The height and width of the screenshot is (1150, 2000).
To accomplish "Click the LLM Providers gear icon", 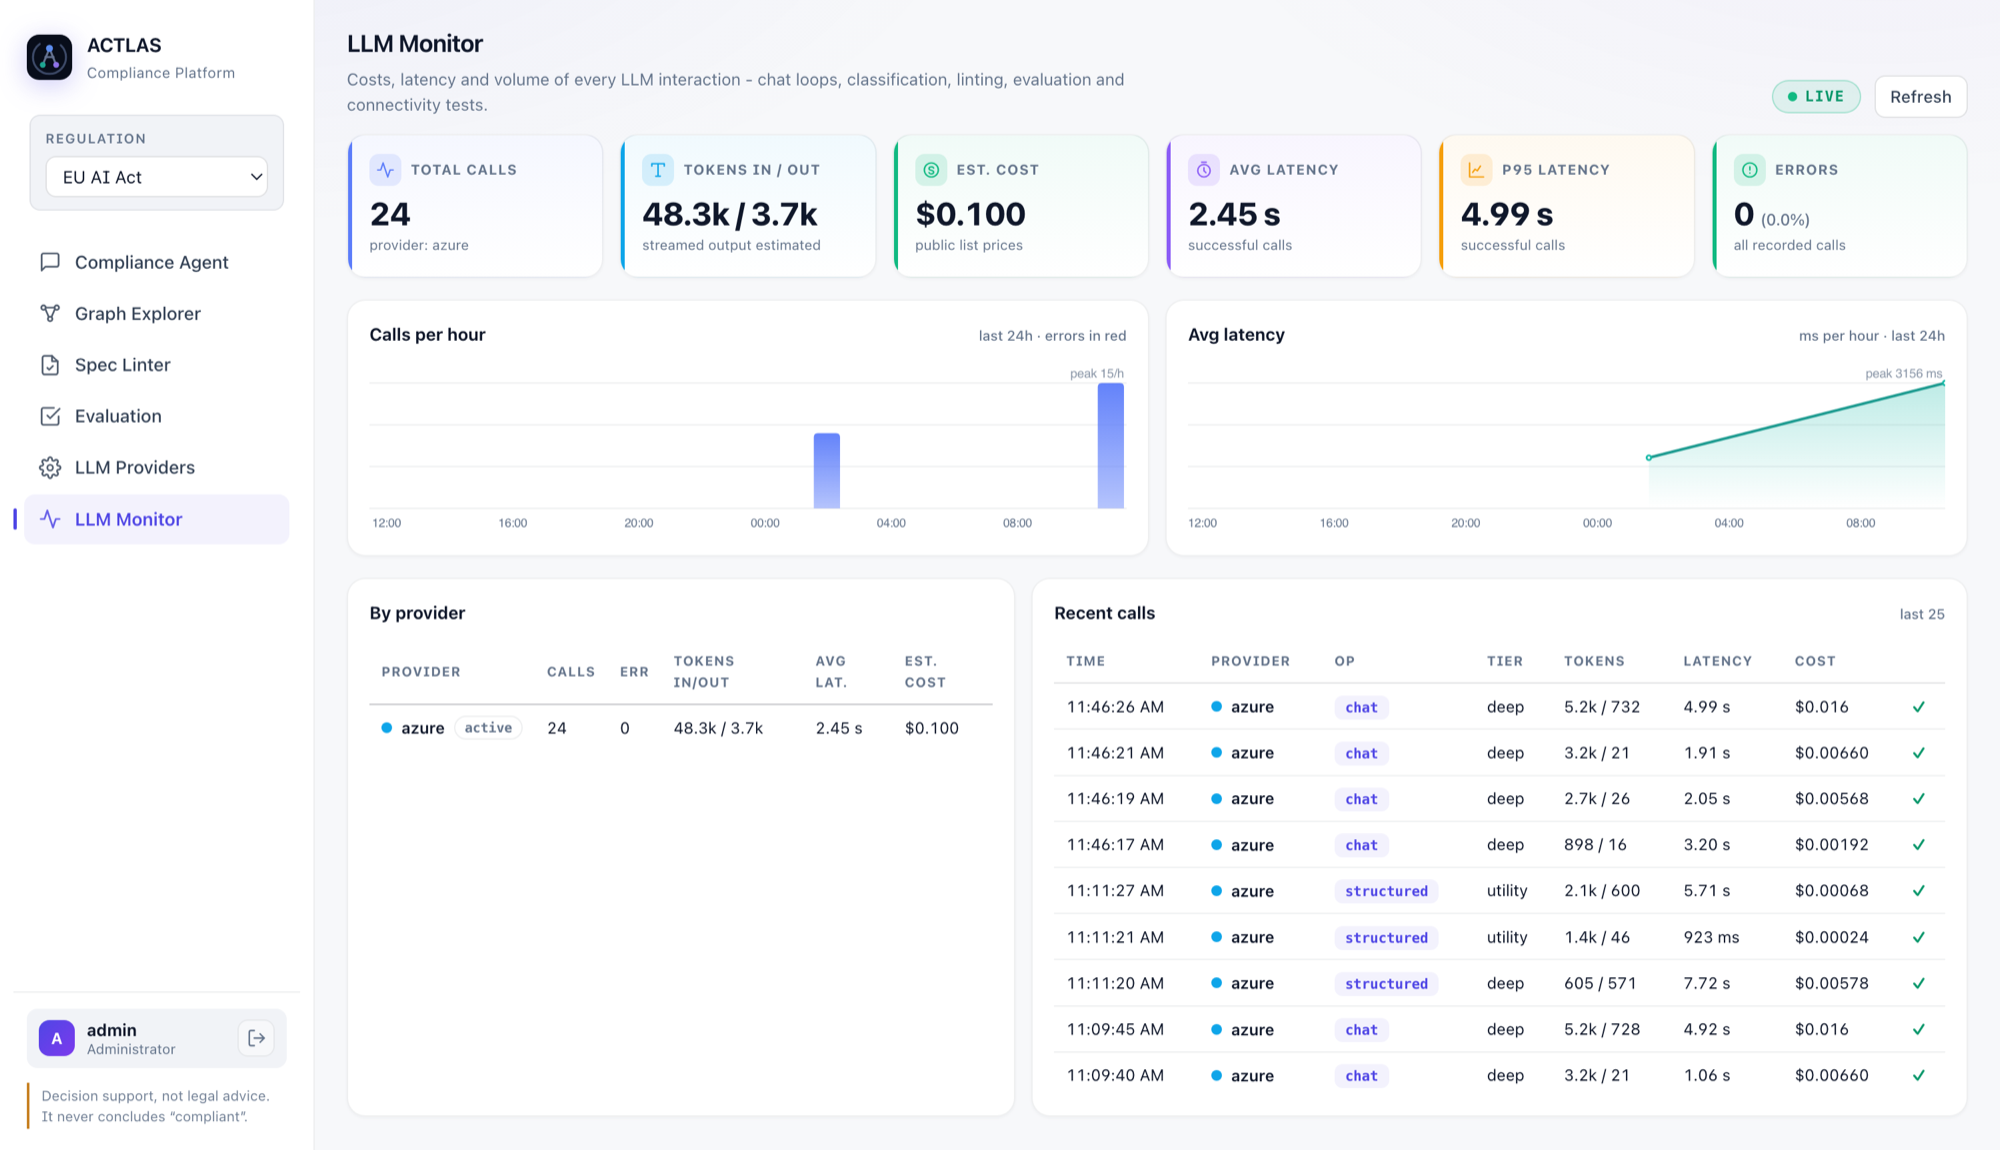I will point(50,467).
